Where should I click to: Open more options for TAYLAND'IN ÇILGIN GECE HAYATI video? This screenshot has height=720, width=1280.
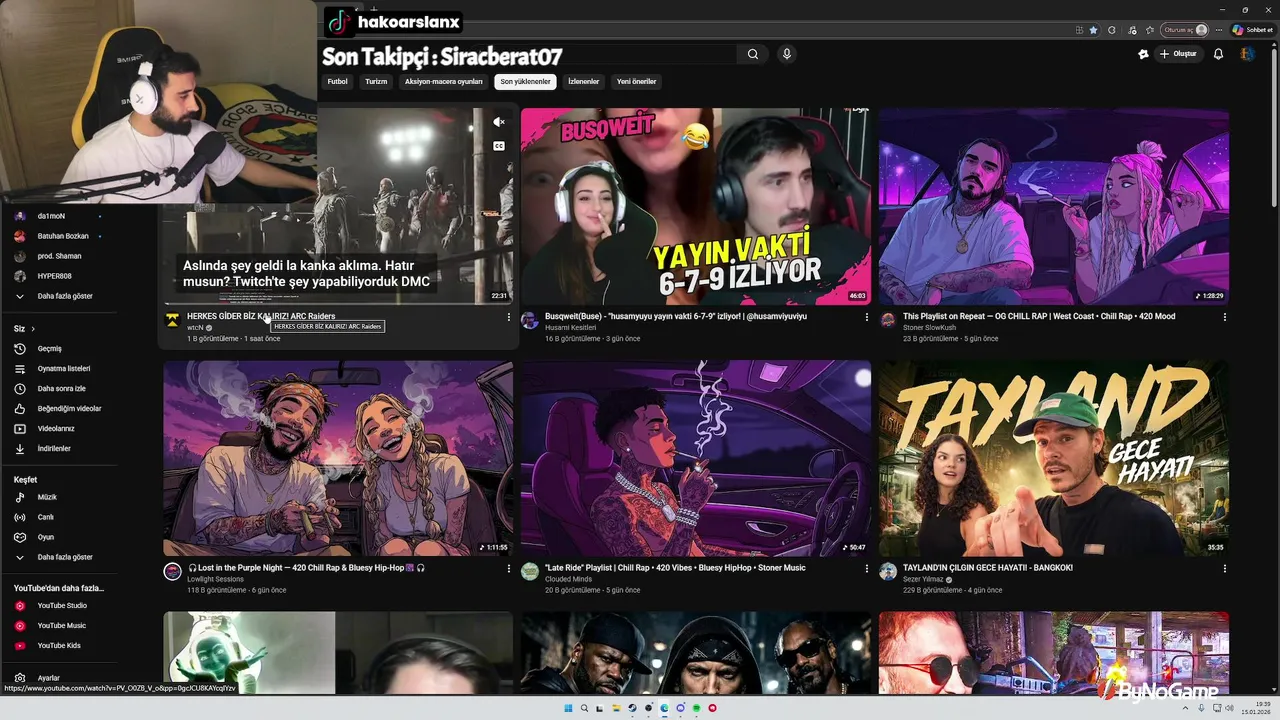pyautogui.click(x=1225, y=568)
